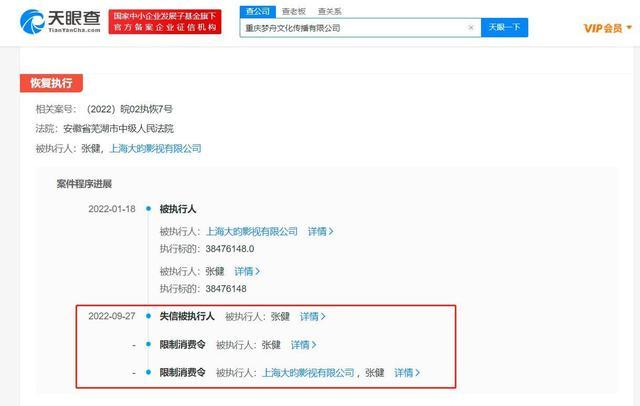The height and width of the screenshot is (406, 640).
Task: Click the case number (2022)皖02执恢7号
Action: click(130, 109)
